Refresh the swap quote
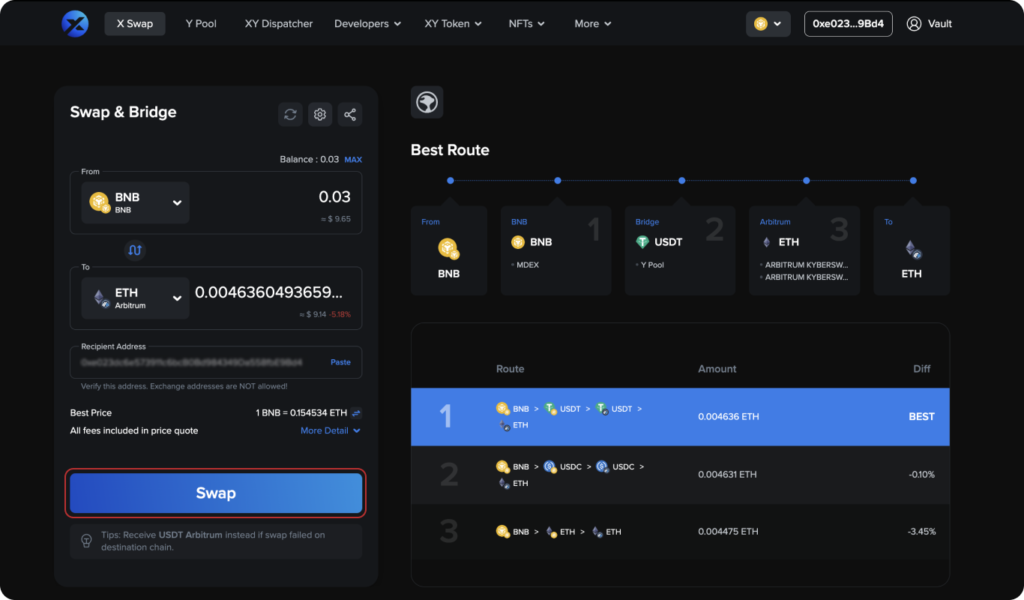This screenshot has width=1024, height=600. point(290,114)
